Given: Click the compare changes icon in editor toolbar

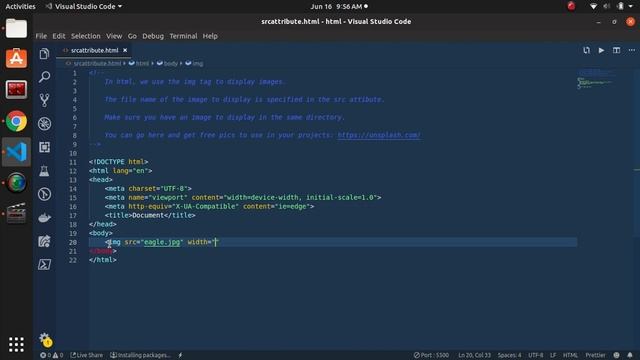Looking at the screenshot, I should click(587, 50).
